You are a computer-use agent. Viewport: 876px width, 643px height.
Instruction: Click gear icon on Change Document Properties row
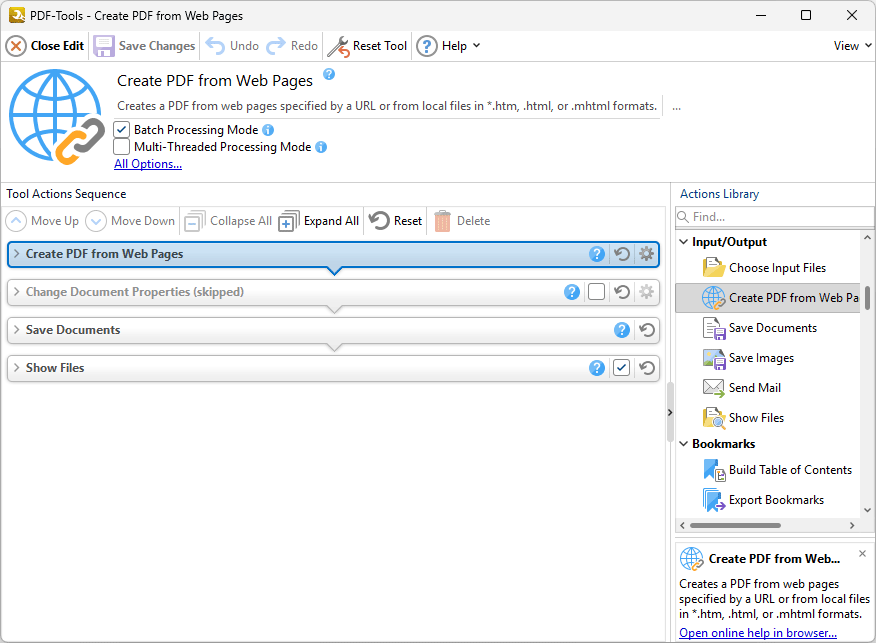tap(646, 292)
